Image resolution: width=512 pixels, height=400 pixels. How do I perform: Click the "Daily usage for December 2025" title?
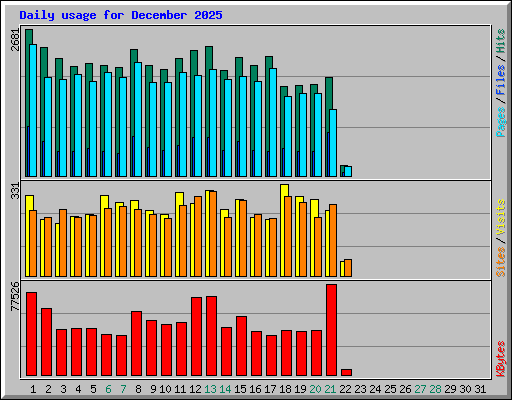point(121,15)
